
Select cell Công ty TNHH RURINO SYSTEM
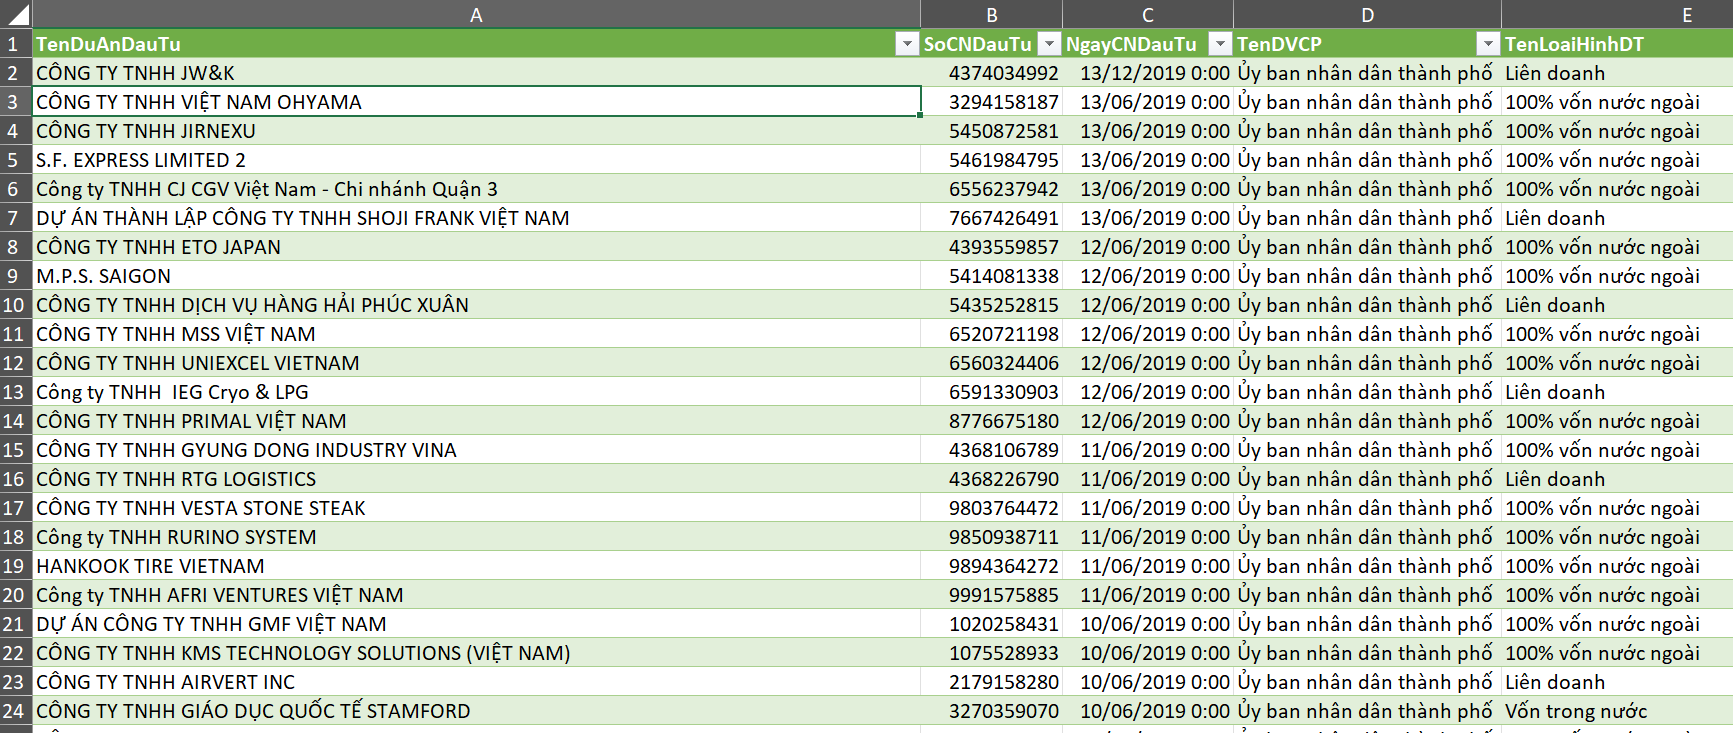(x=476, y=537)
